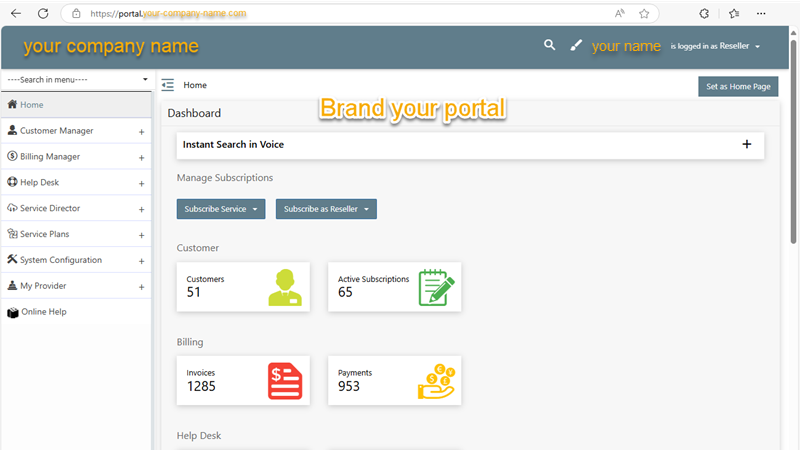The width and height of the screenshot is (800, 450).
Task: Reload the page with refresh icon
Action: tap(43, 13)
